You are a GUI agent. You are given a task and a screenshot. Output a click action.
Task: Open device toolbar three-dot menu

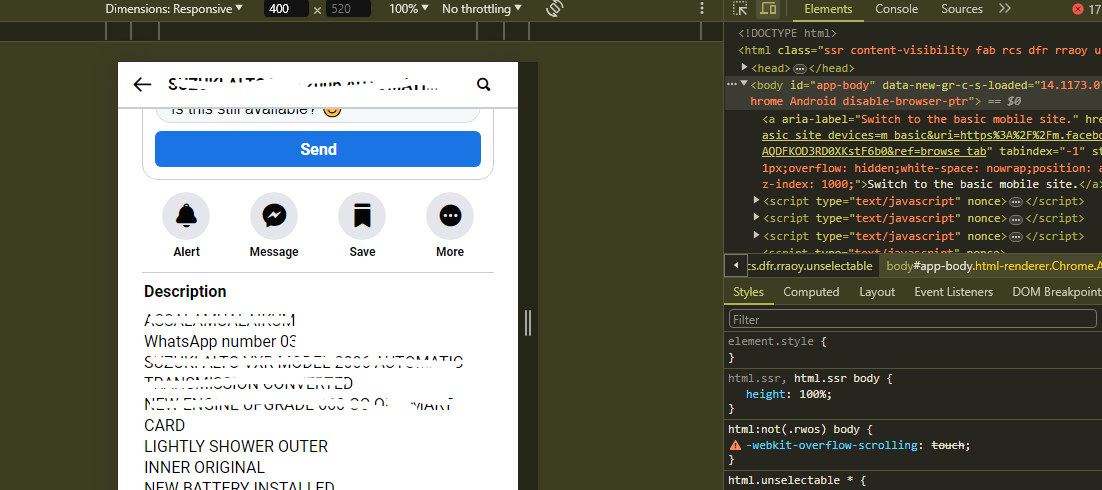701,9
